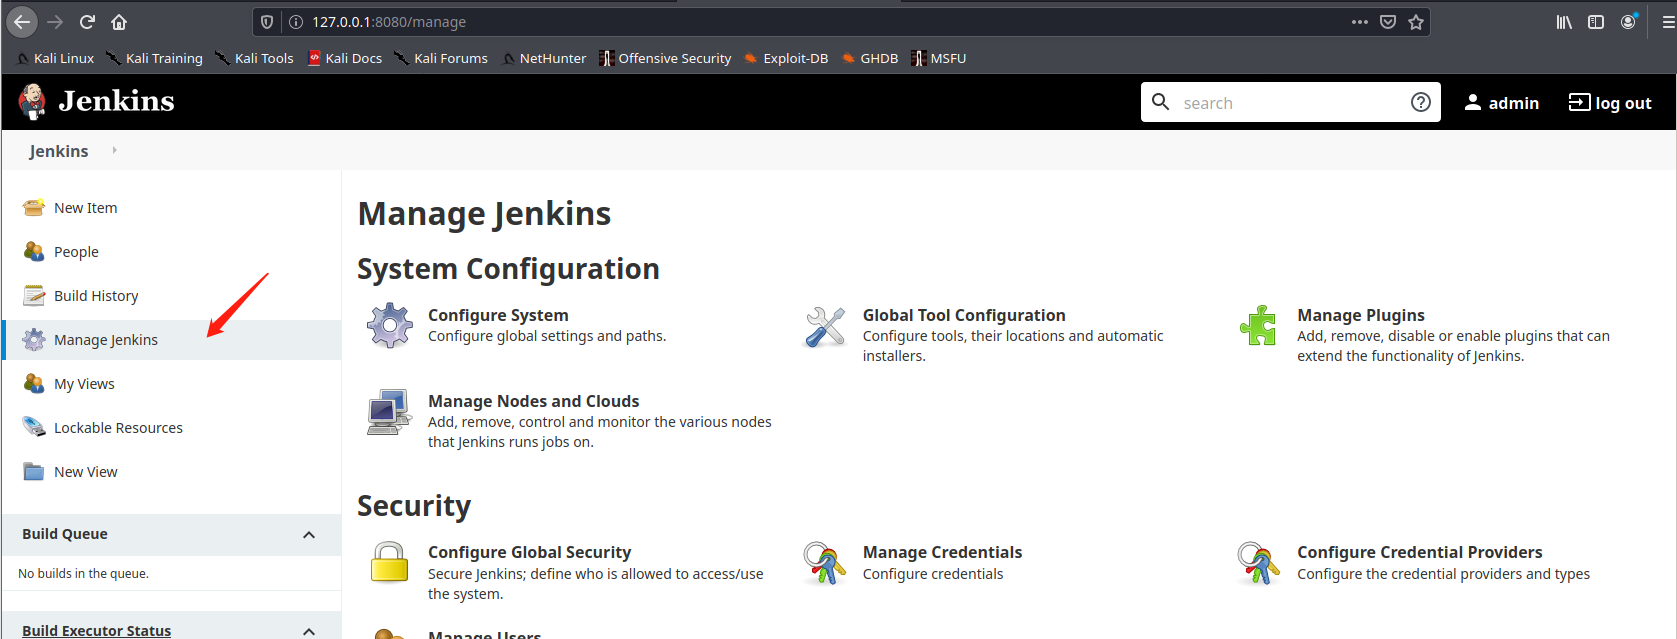1677x639 pixels.
Task: Click the Configure System gear icon
Action: tap(390, 326)
